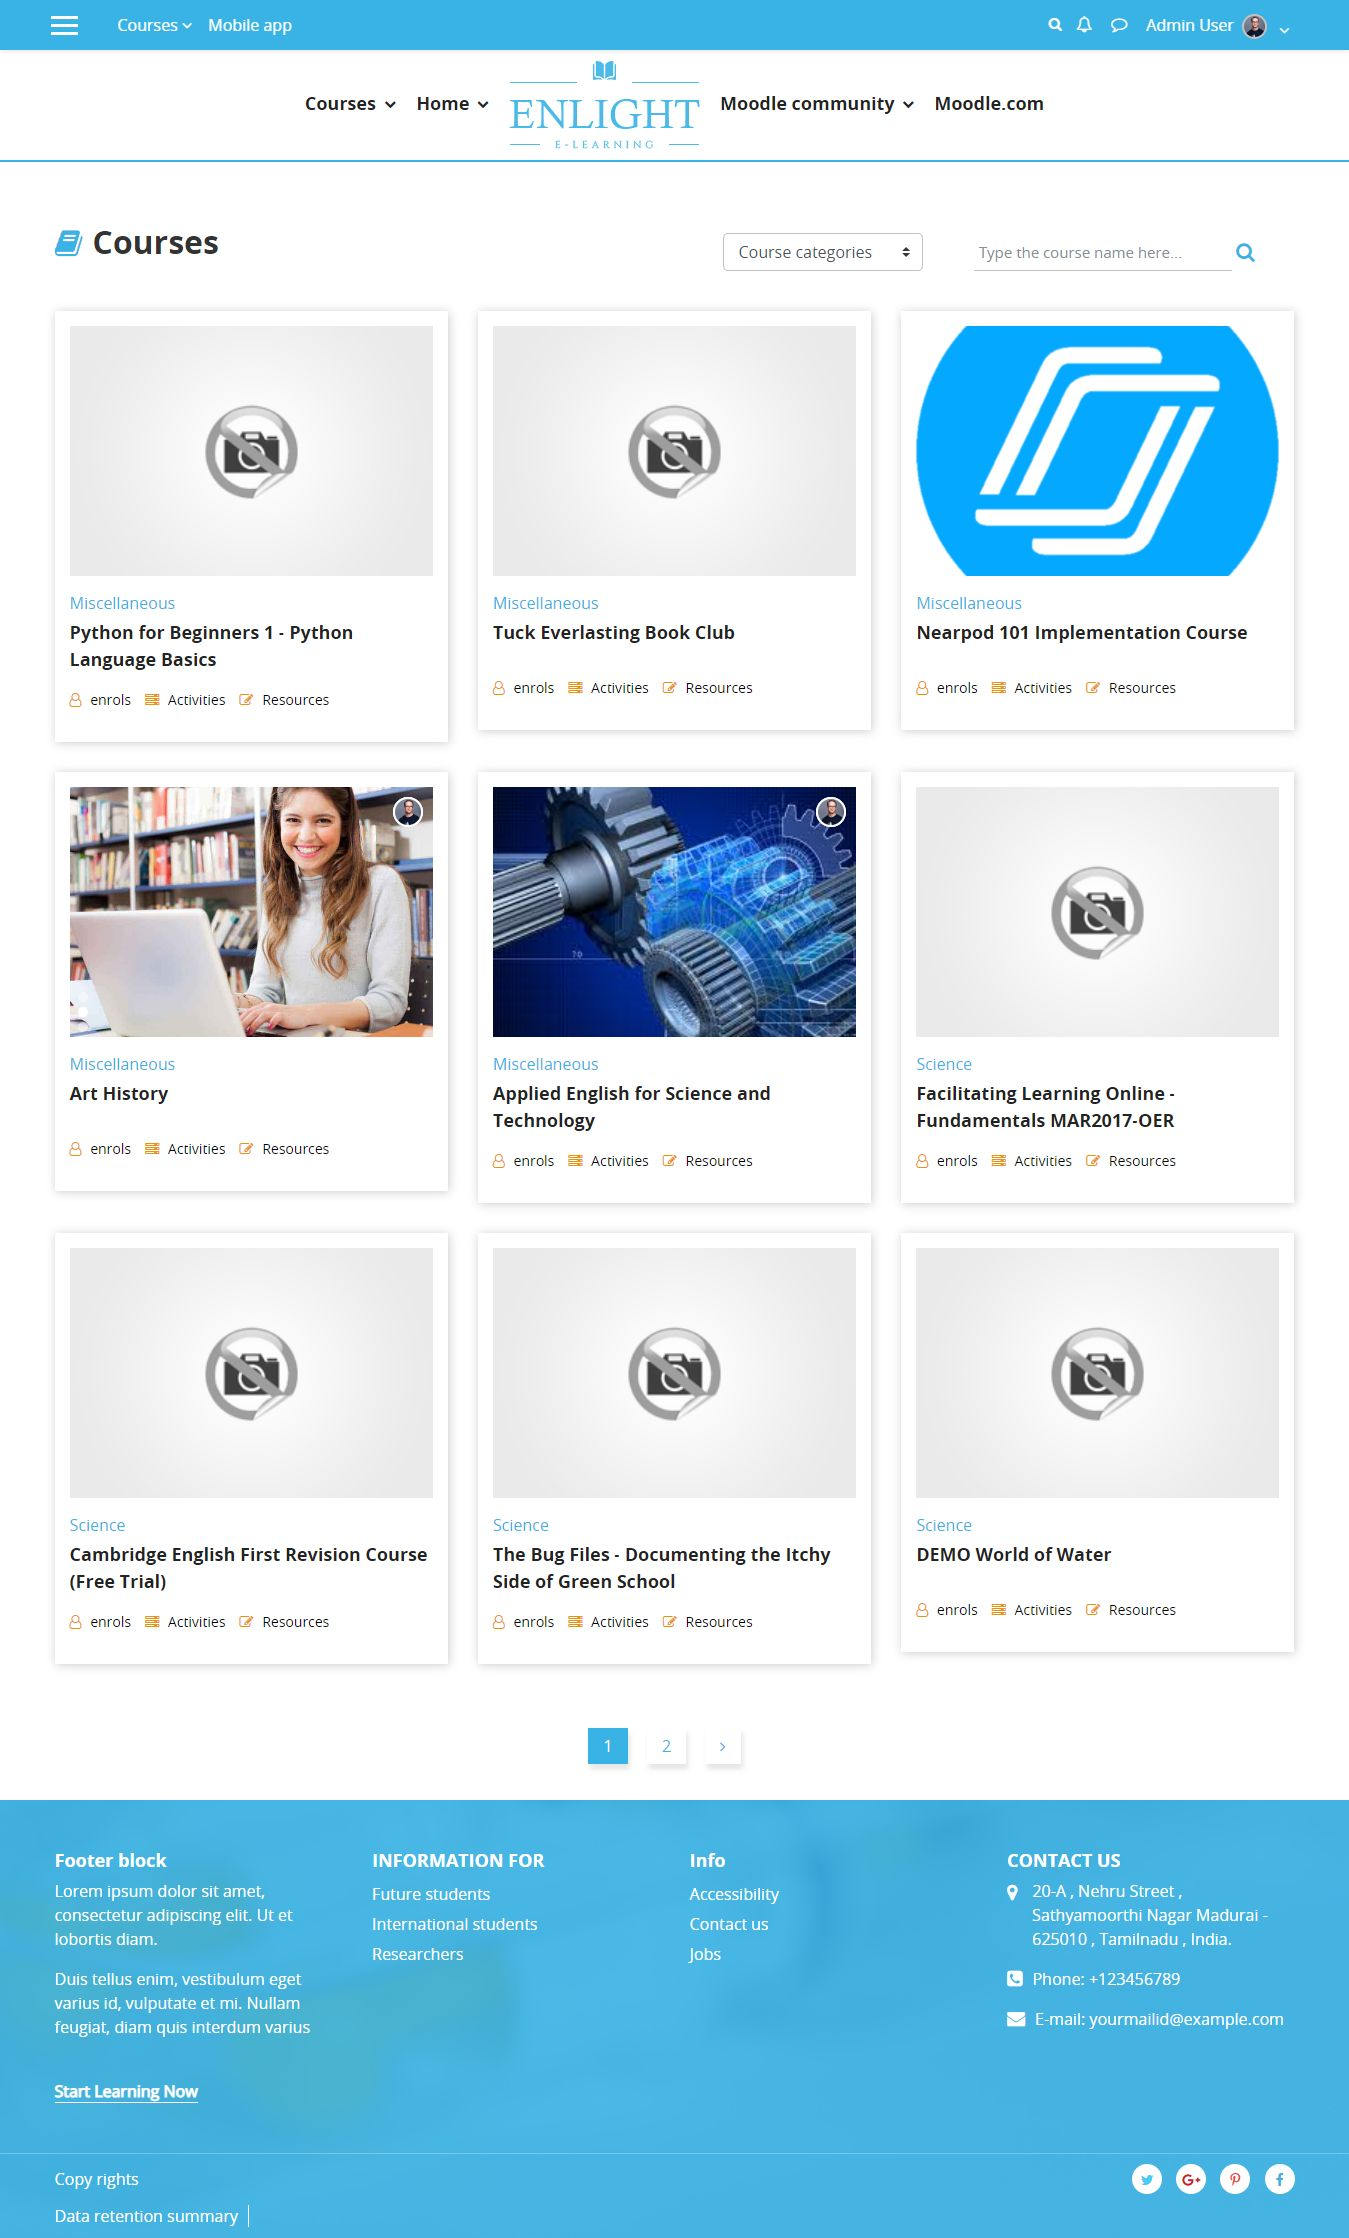Click enrols icon on DEMO World of Water
The height and width of the screenshot is (2238, 1349).
point(922,1610)
